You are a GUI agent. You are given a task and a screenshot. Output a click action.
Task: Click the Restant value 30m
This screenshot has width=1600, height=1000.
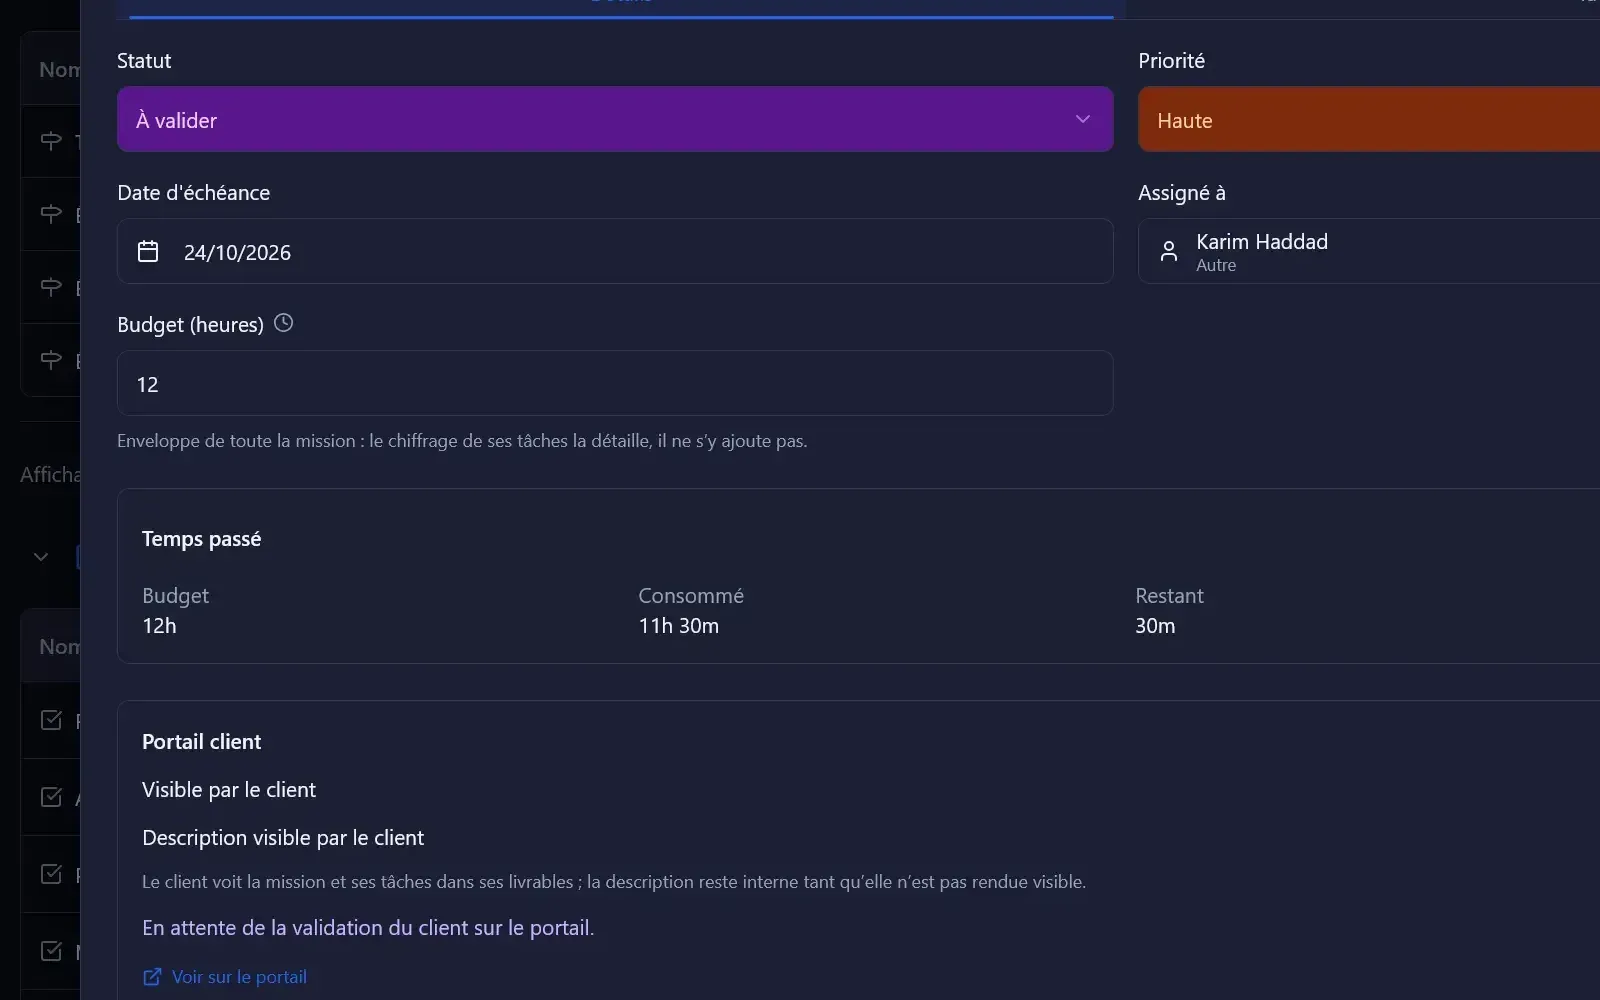(x=1155, y=626)
